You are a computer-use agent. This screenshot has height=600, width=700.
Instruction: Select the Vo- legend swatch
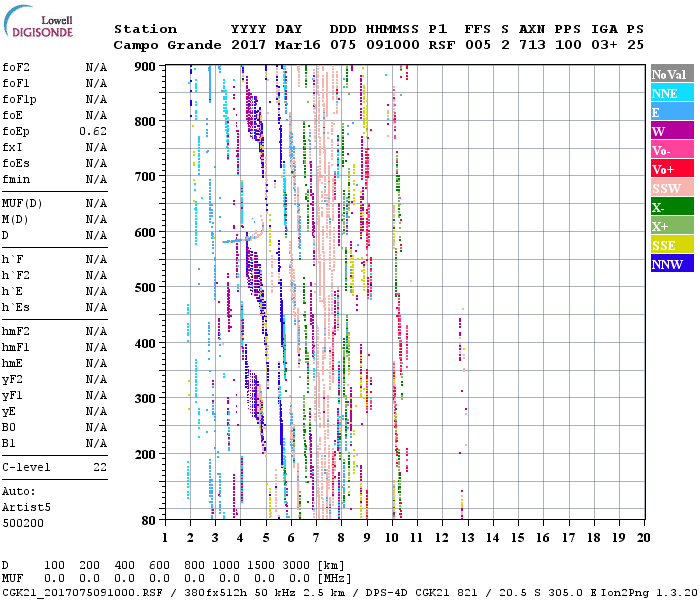click(672, 150)
